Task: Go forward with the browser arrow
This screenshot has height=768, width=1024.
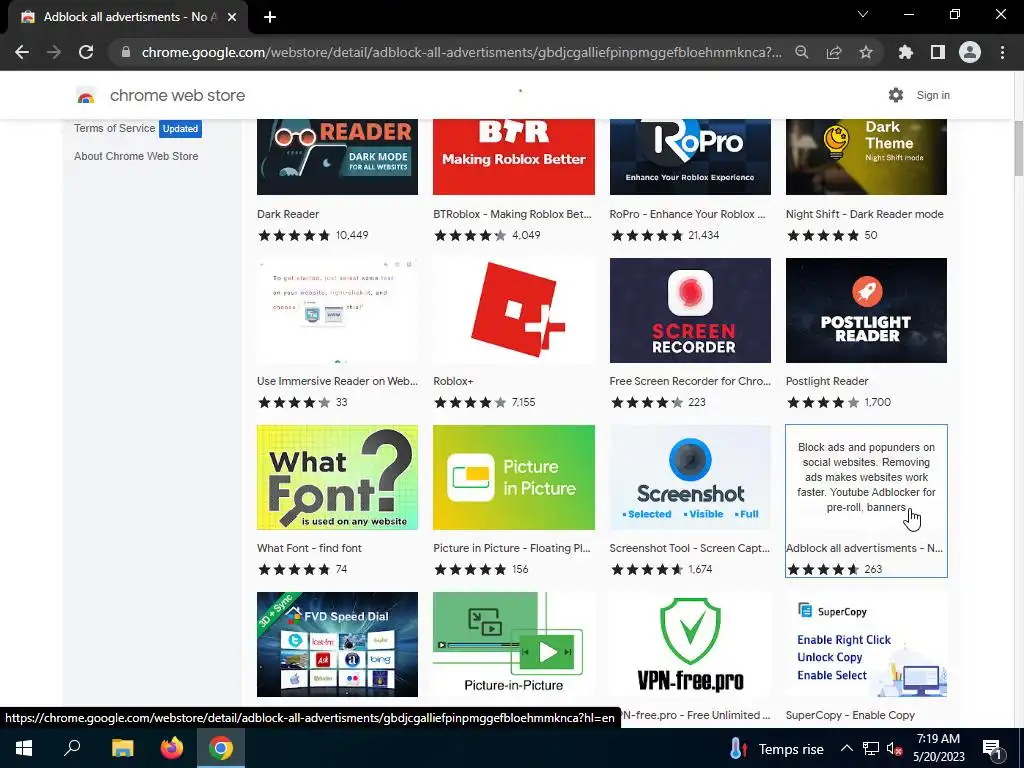Action: click(x=54, y=52)
